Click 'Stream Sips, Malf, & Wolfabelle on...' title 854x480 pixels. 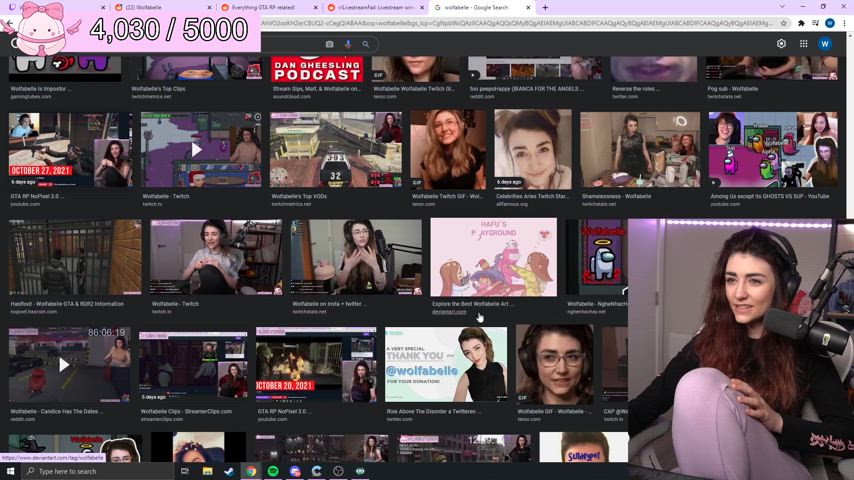click(316, 89)
